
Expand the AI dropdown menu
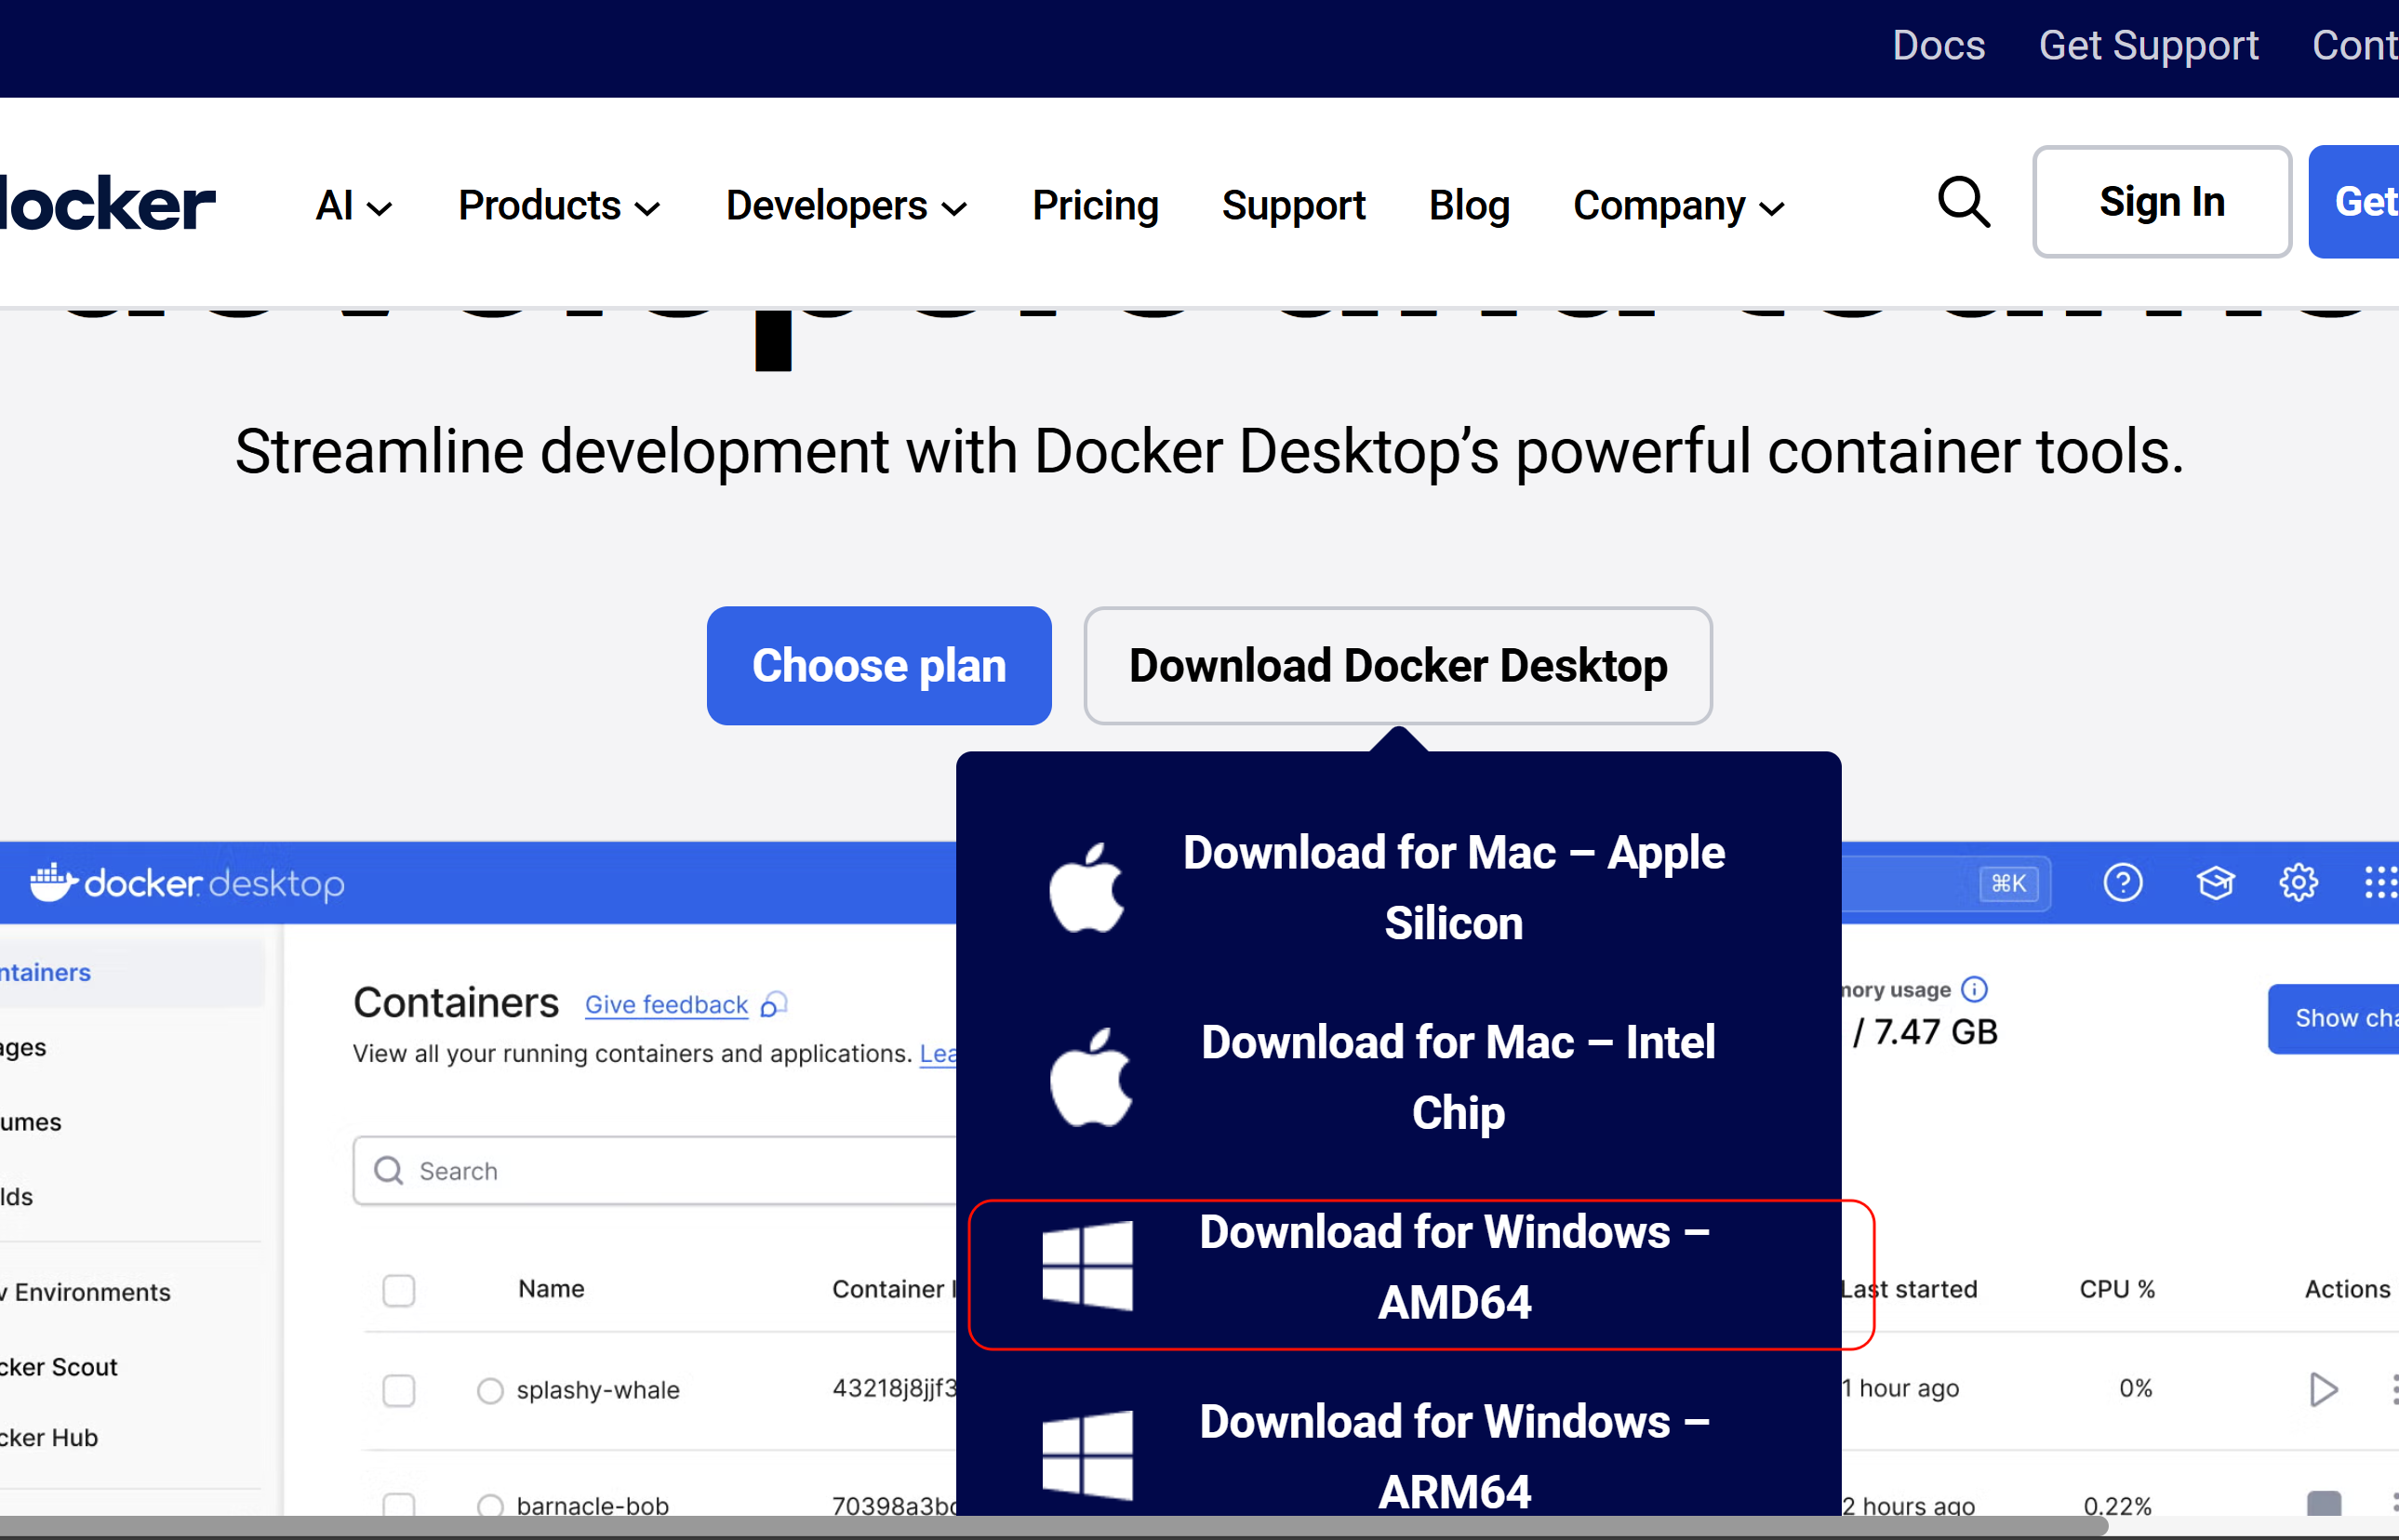click(x=353, y=206)
